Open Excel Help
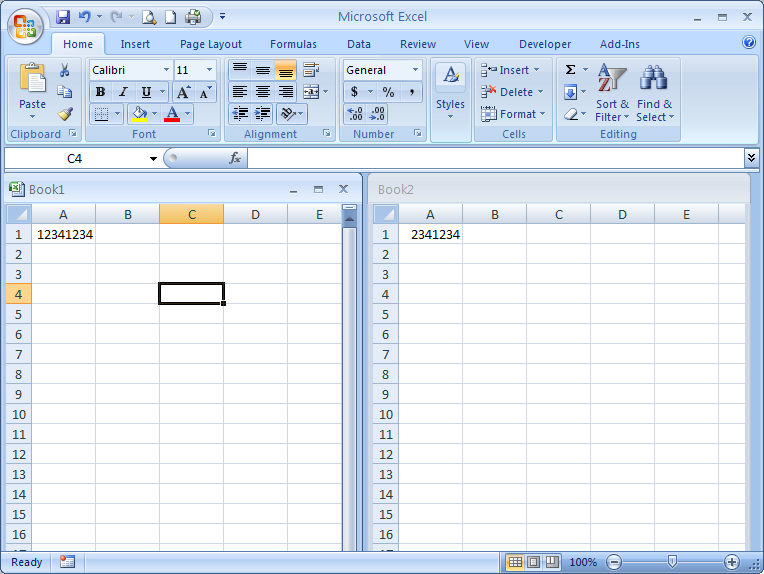The height and width of the screenshot is (574, 764). coord(748,42)
